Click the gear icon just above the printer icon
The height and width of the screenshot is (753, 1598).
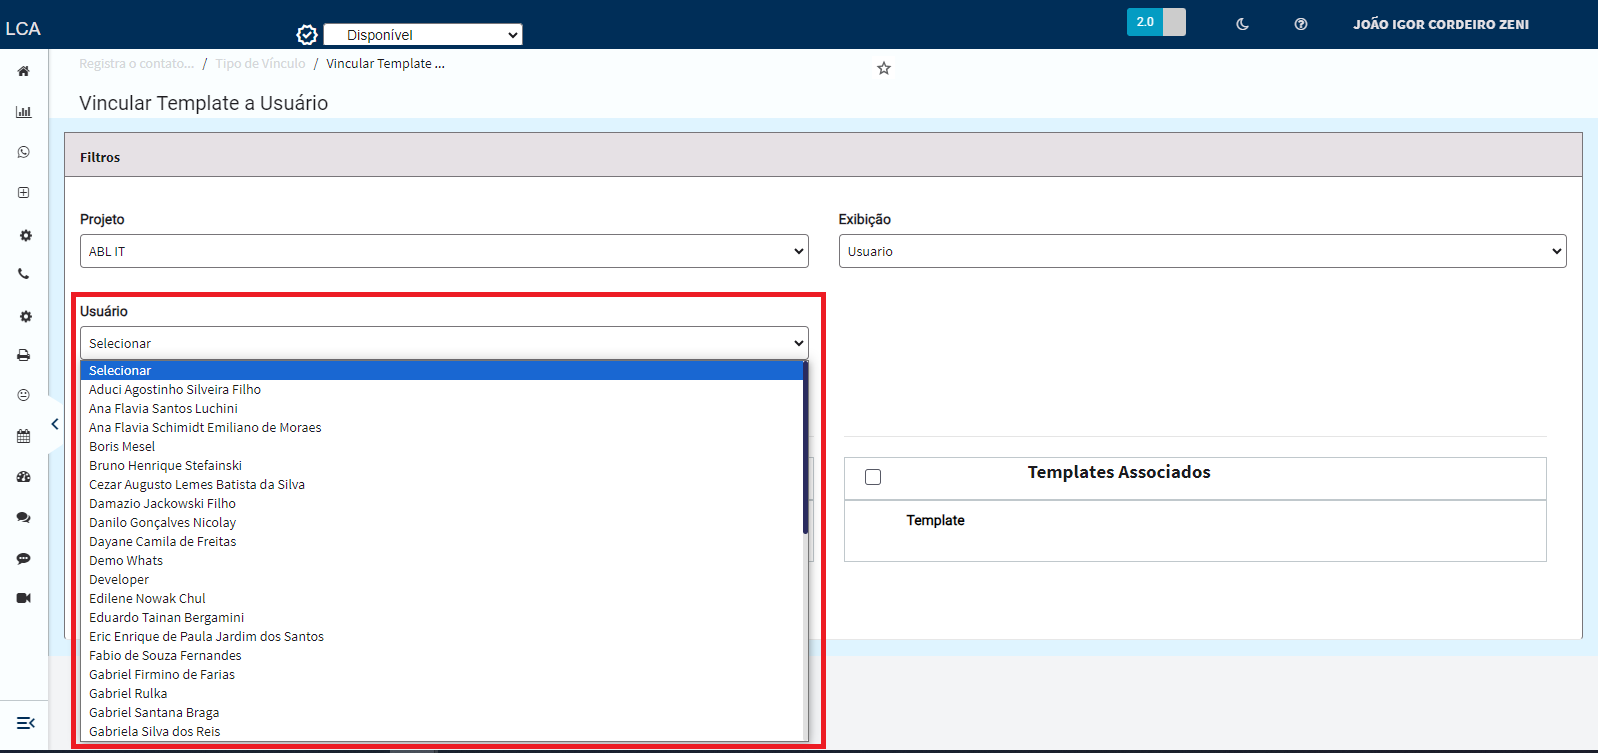coord(25,316)
